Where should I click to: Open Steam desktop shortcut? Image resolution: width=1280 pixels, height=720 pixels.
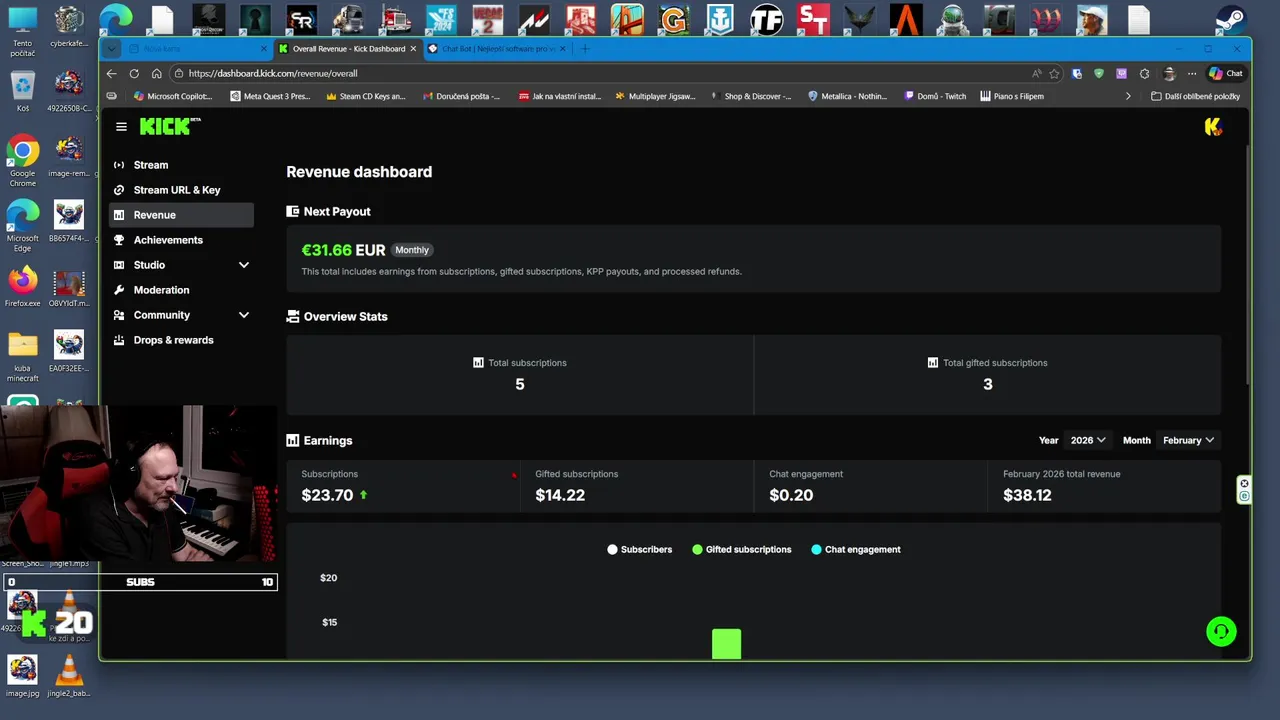tap(1230, 20)
